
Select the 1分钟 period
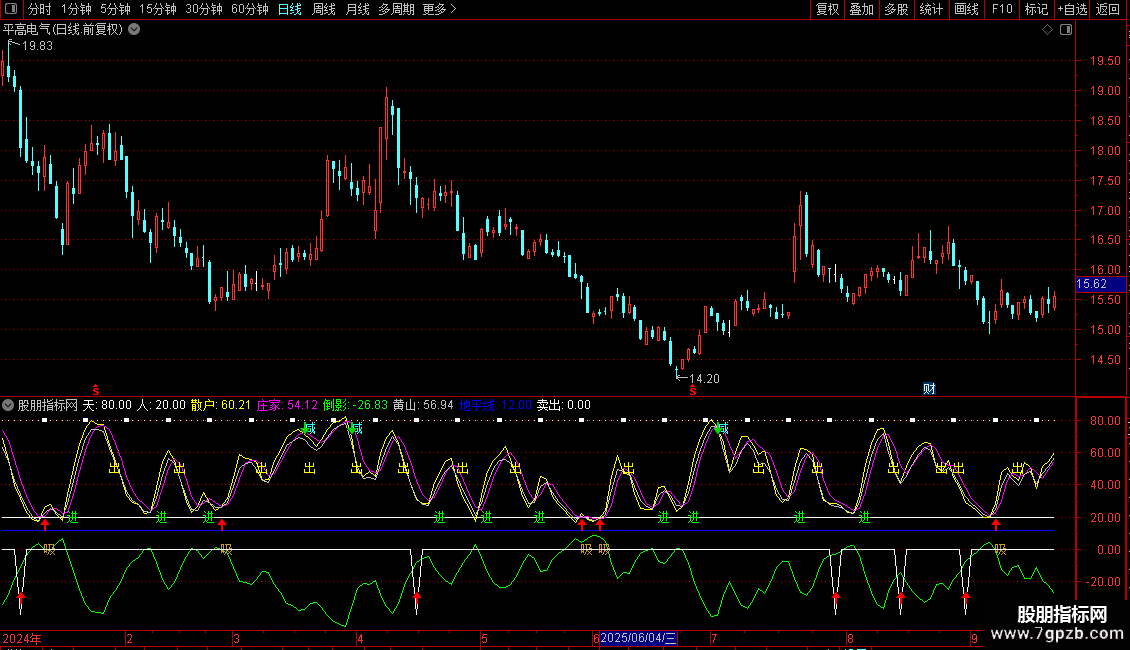[76, 9]
